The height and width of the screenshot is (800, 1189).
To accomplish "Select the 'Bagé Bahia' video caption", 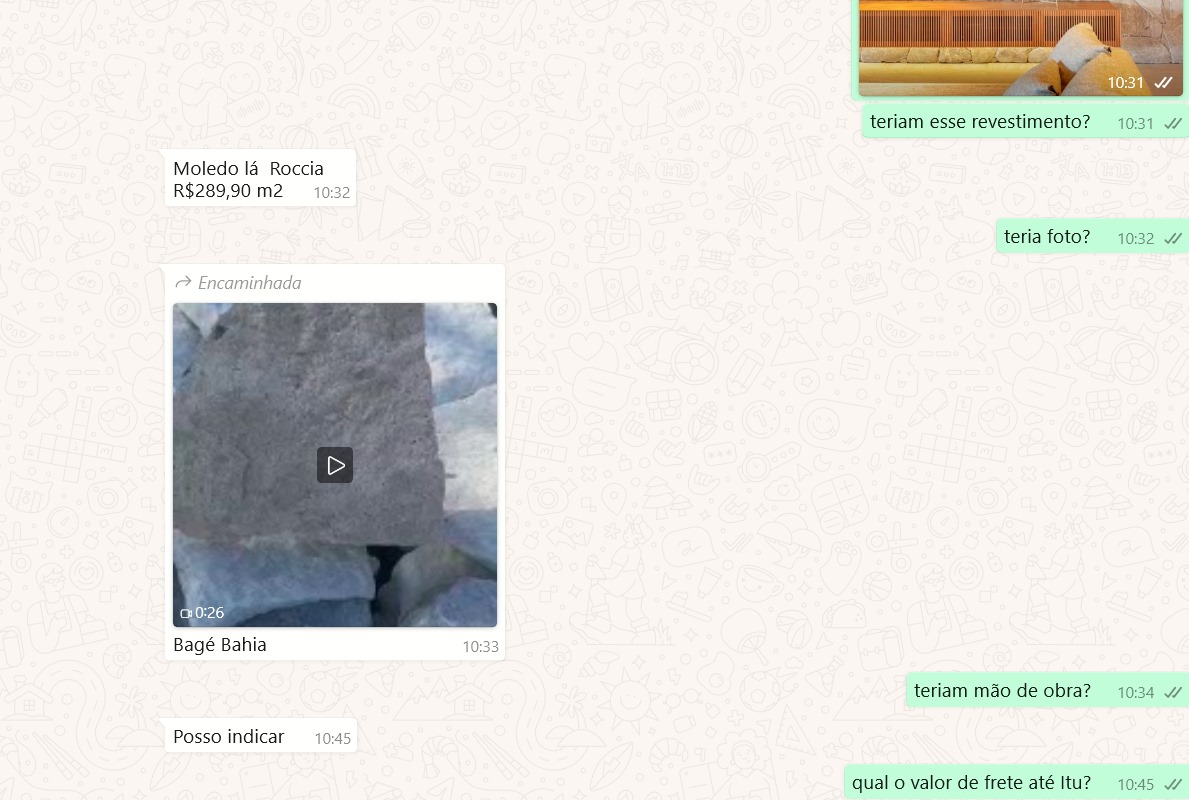I will [220, 645].
